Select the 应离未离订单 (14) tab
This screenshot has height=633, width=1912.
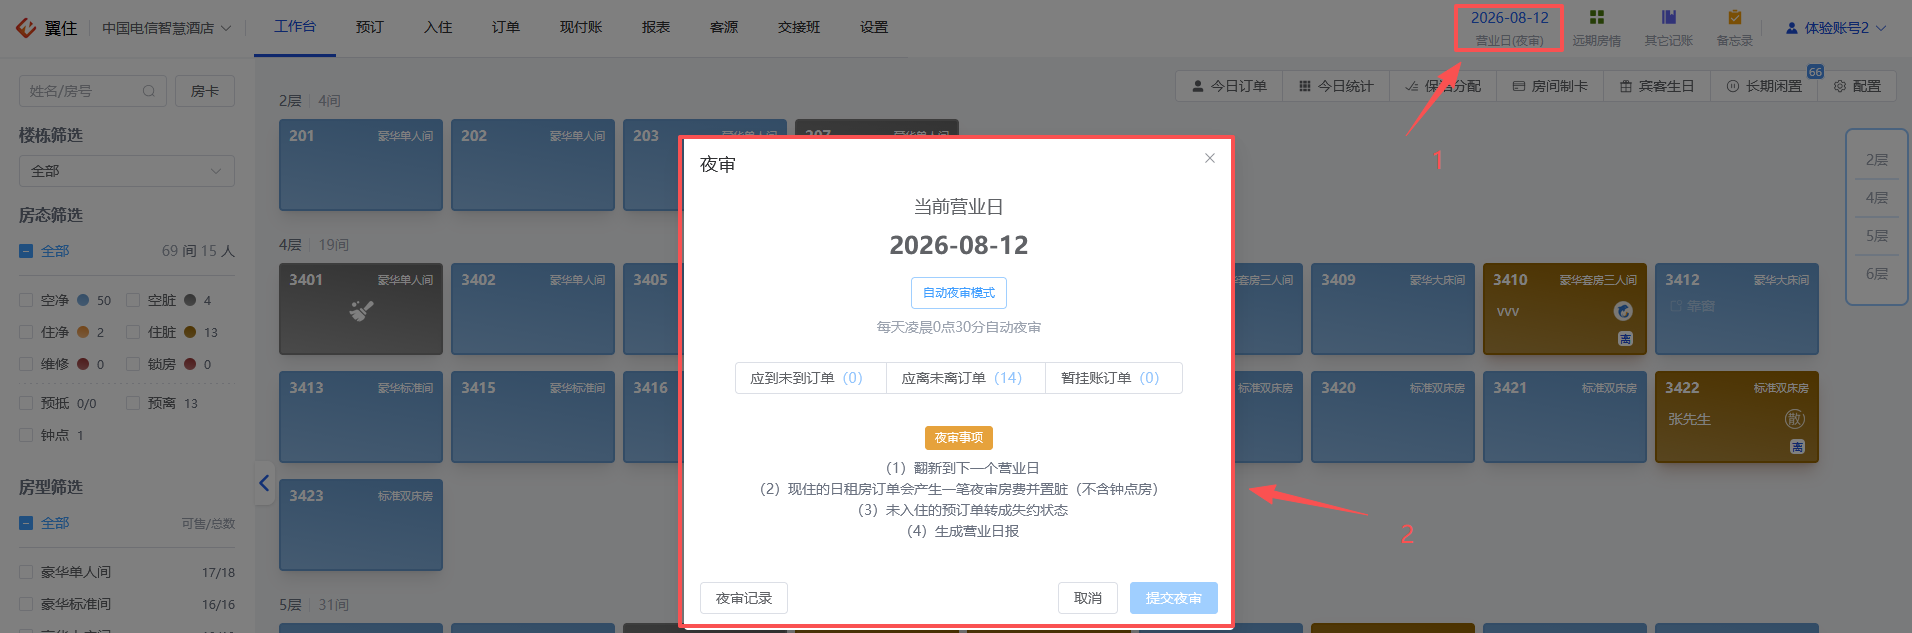click(966, 378)
